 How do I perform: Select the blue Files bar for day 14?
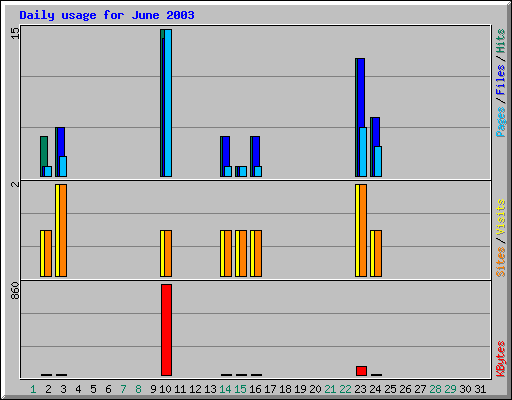click(226, 151)
